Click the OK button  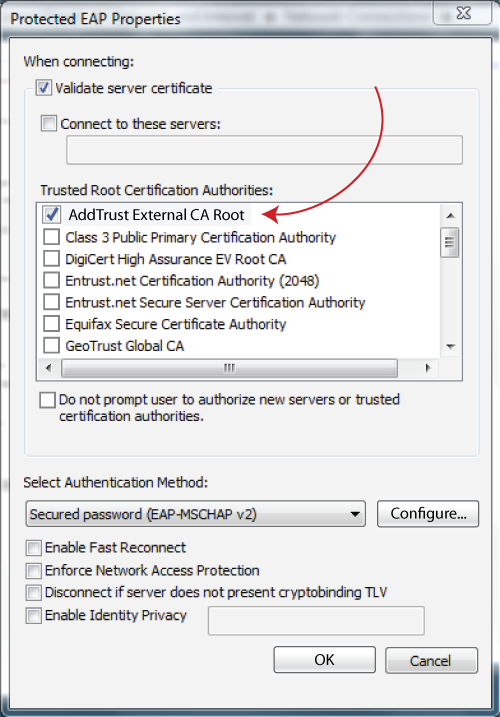pyautogui.click(x=324, y=660)
